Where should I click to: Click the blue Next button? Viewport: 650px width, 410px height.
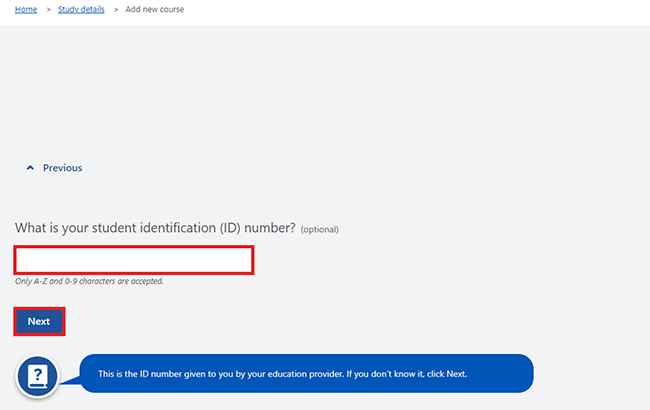pos(39,321)
